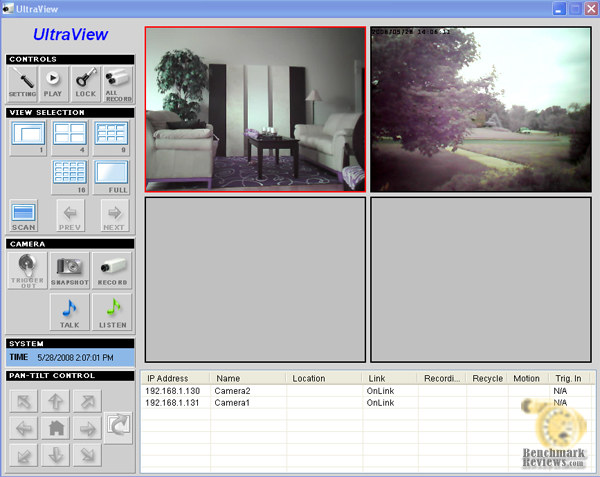
Task: Switch to Full screen view
Action: [x=110, y=176]
